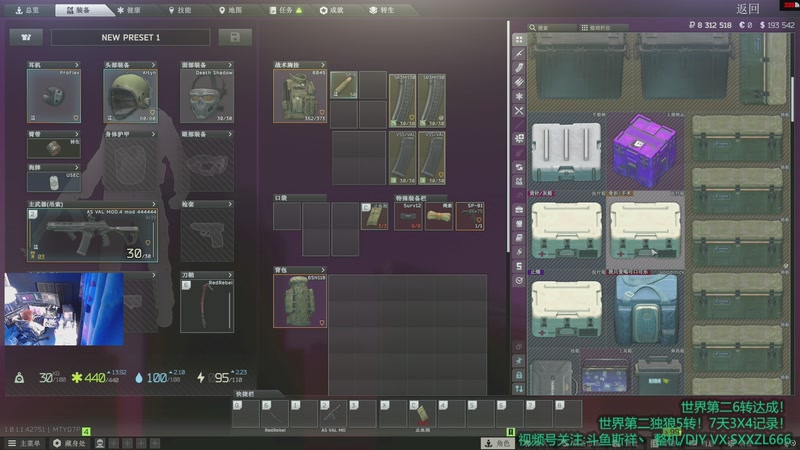The image size is (800, 450).
Task: Open the equipment presets list button
Action: coord(26,37)
